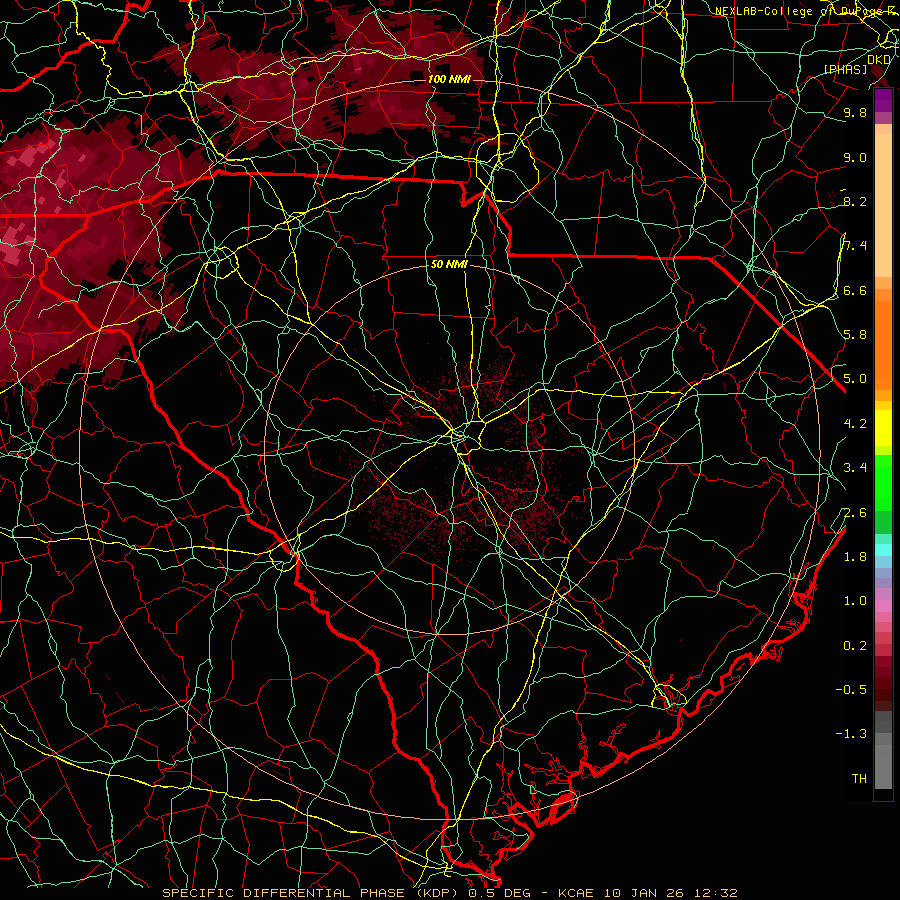Click the -0.5 legend value
The image size is (900, 900).
tap(851, 689)
